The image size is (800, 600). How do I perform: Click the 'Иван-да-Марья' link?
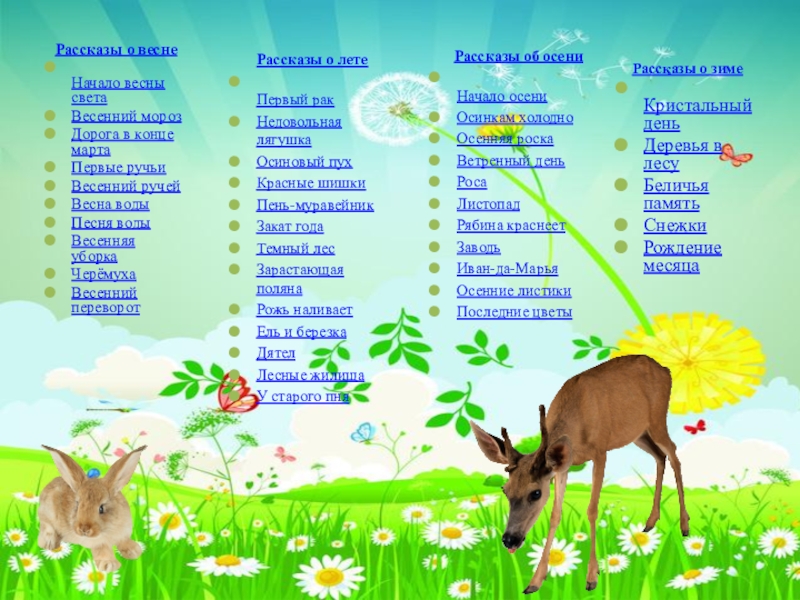pyautogui.click(x=507, y=269)
